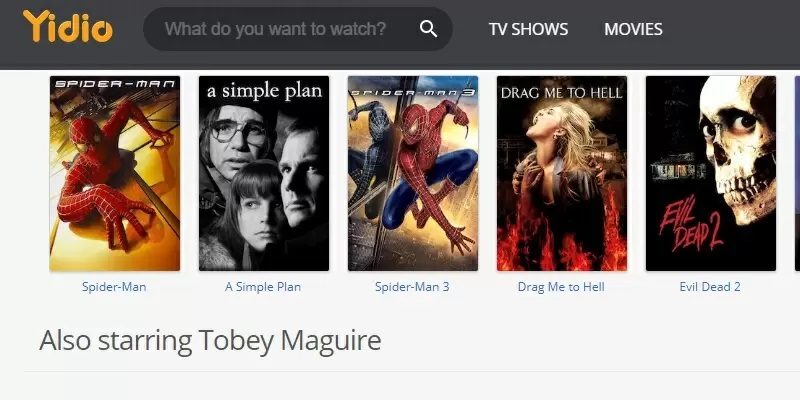Viewport: 800px width, 400px height.
Task: Click the Yidio logo
Action: (x=68, y=26)
